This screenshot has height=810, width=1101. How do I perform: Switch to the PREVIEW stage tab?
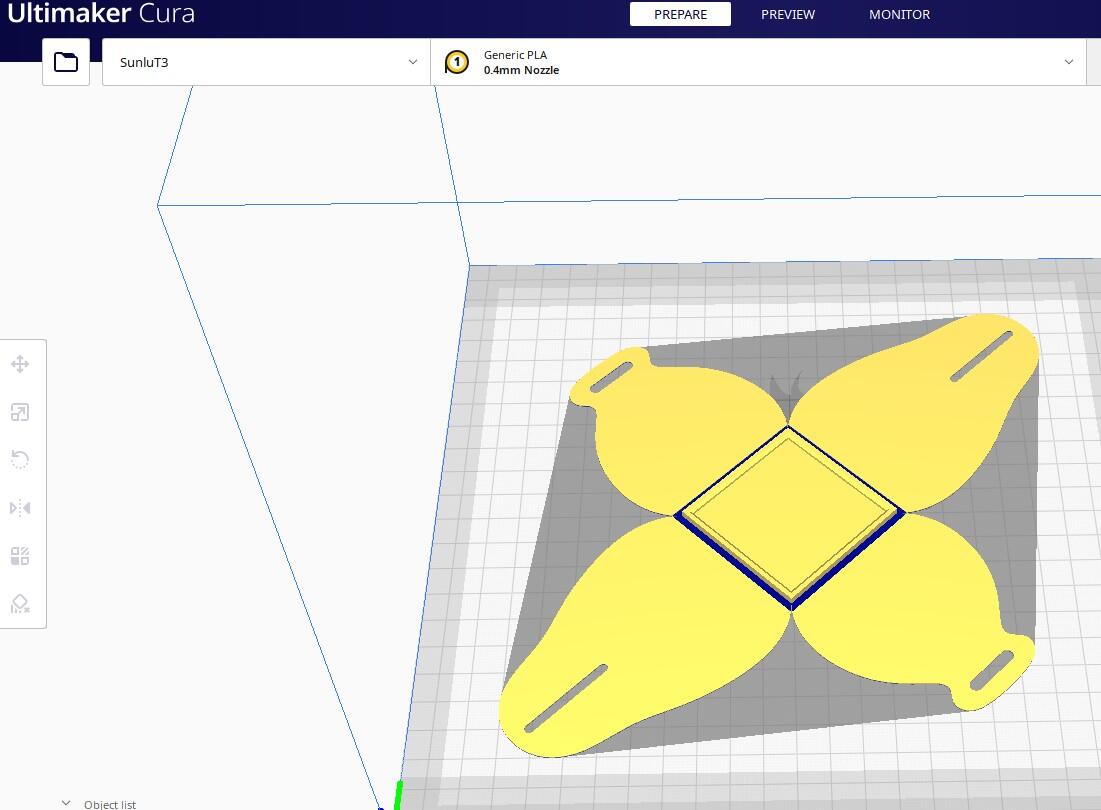pyautogui.click(x=788, y=14)
